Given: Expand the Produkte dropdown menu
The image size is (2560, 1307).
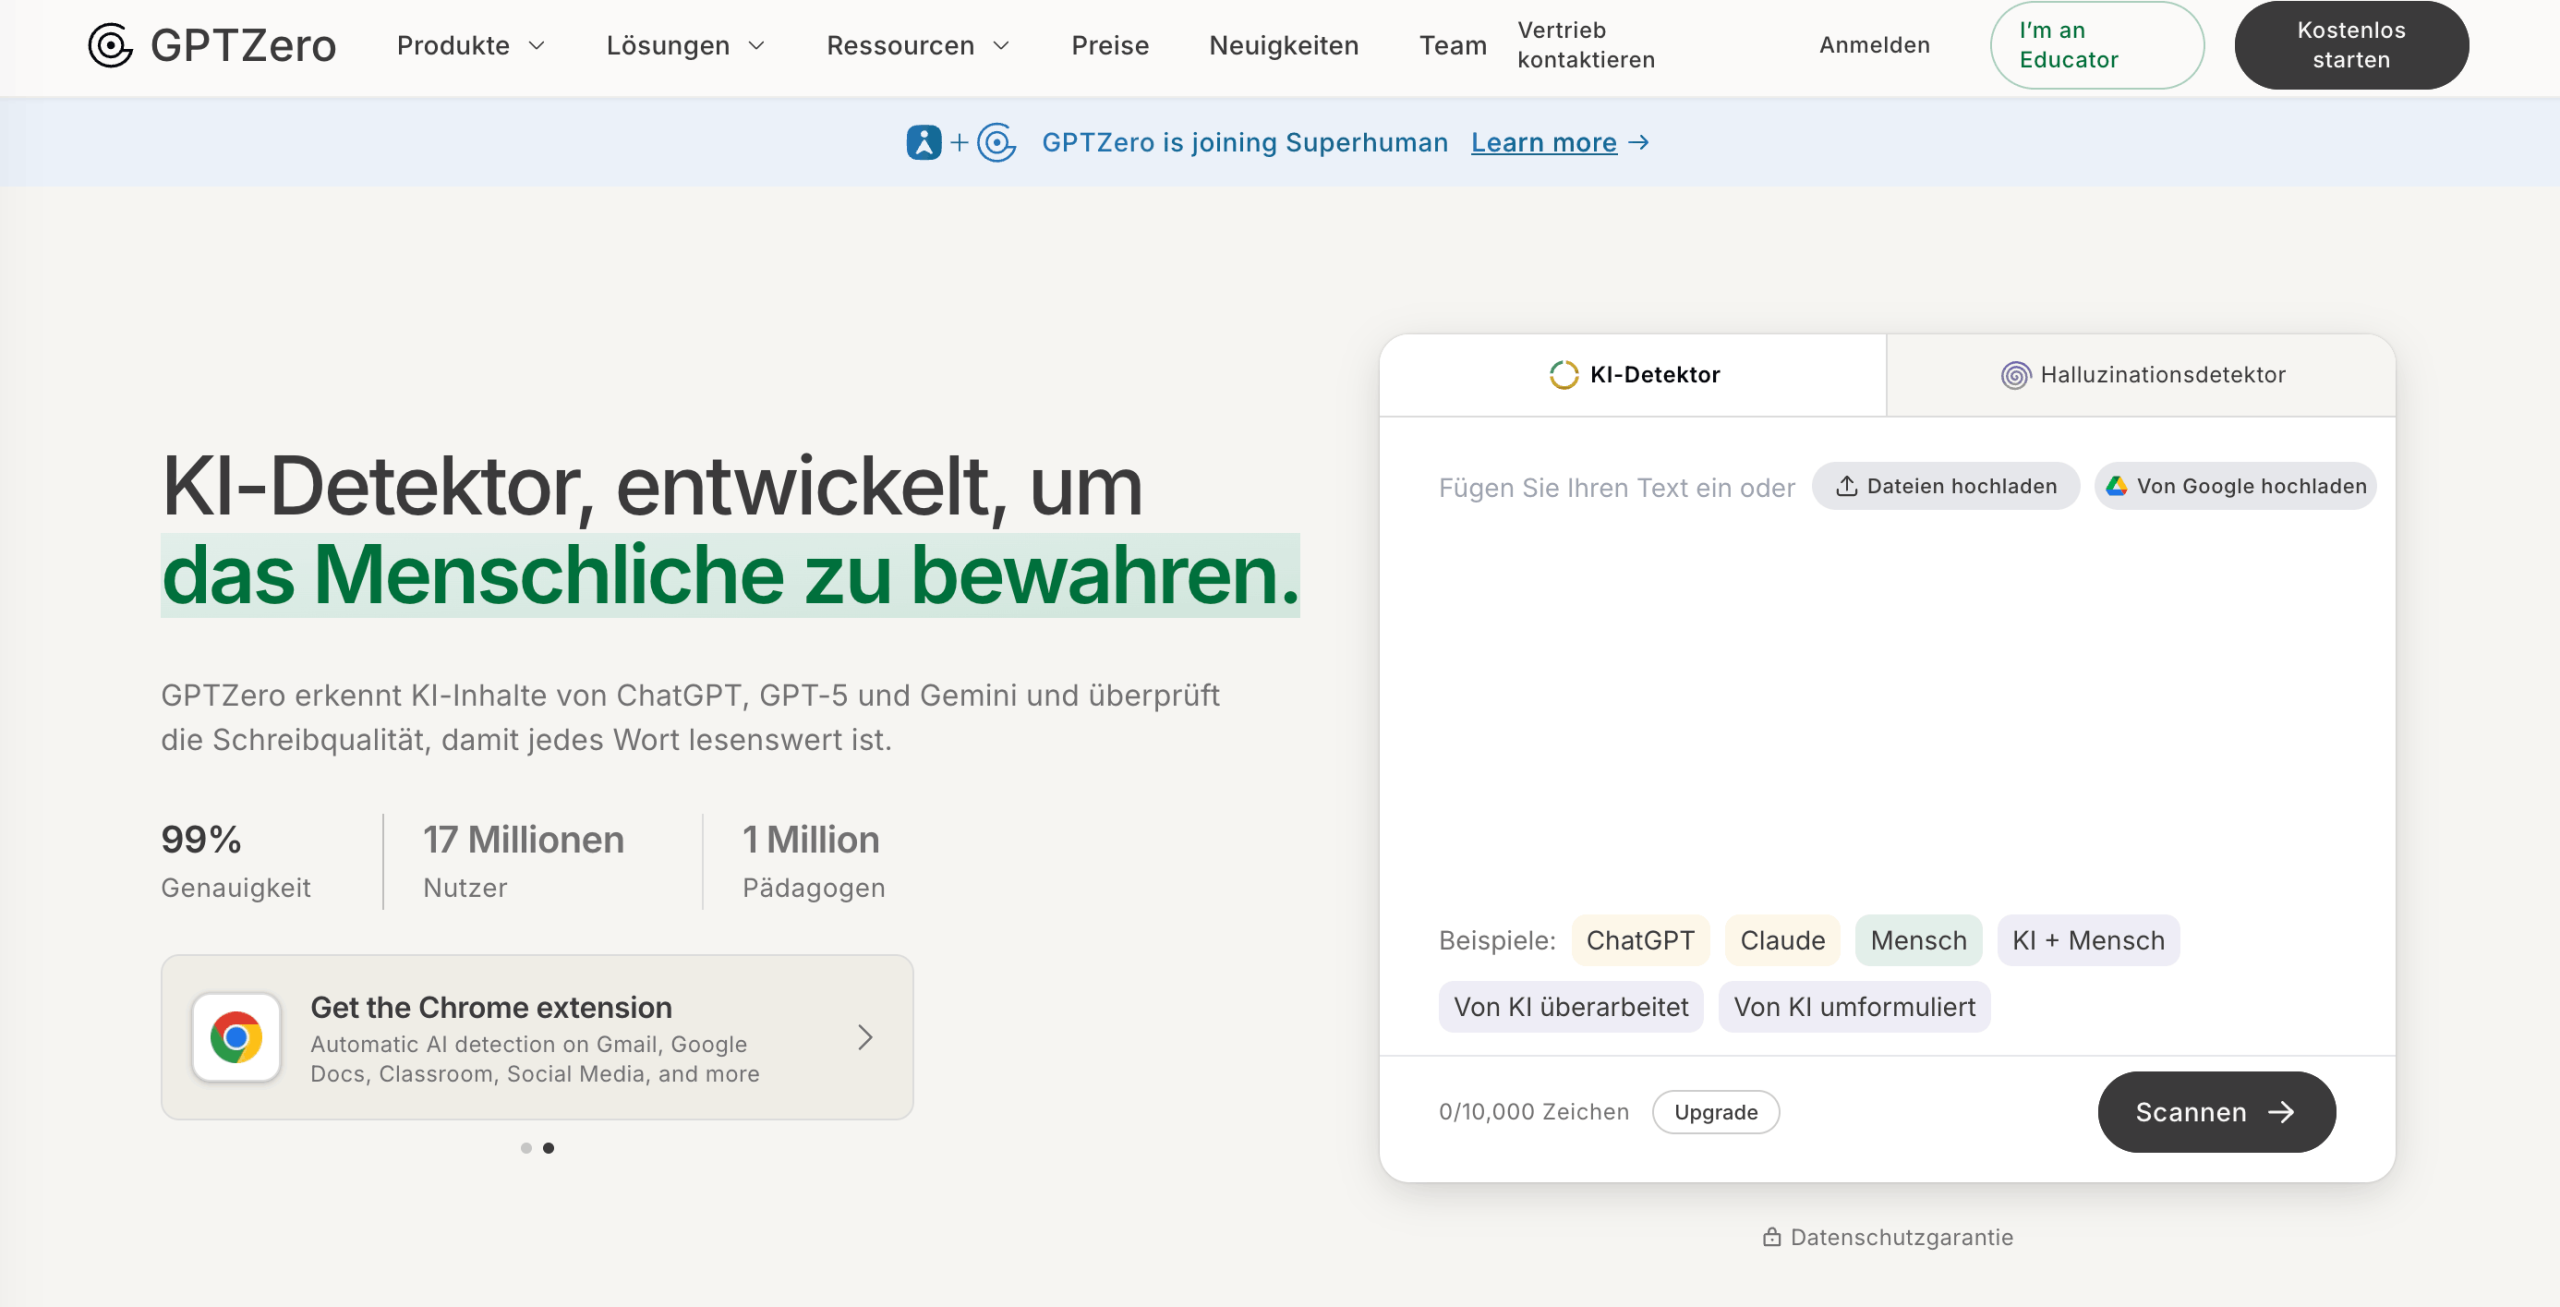Looking at the screenshot, I should pyautogui.click(x=471, y=45).
